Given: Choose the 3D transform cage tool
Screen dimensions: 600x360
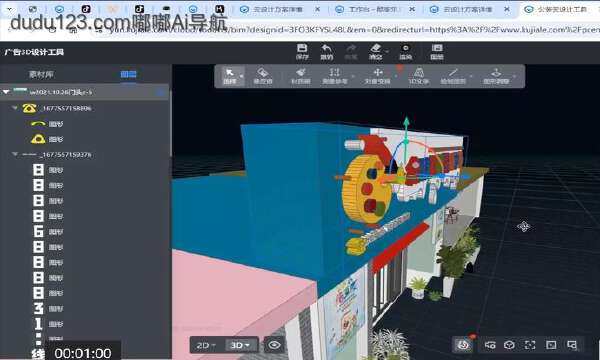Looking at the screenshot, I should 419,76.
